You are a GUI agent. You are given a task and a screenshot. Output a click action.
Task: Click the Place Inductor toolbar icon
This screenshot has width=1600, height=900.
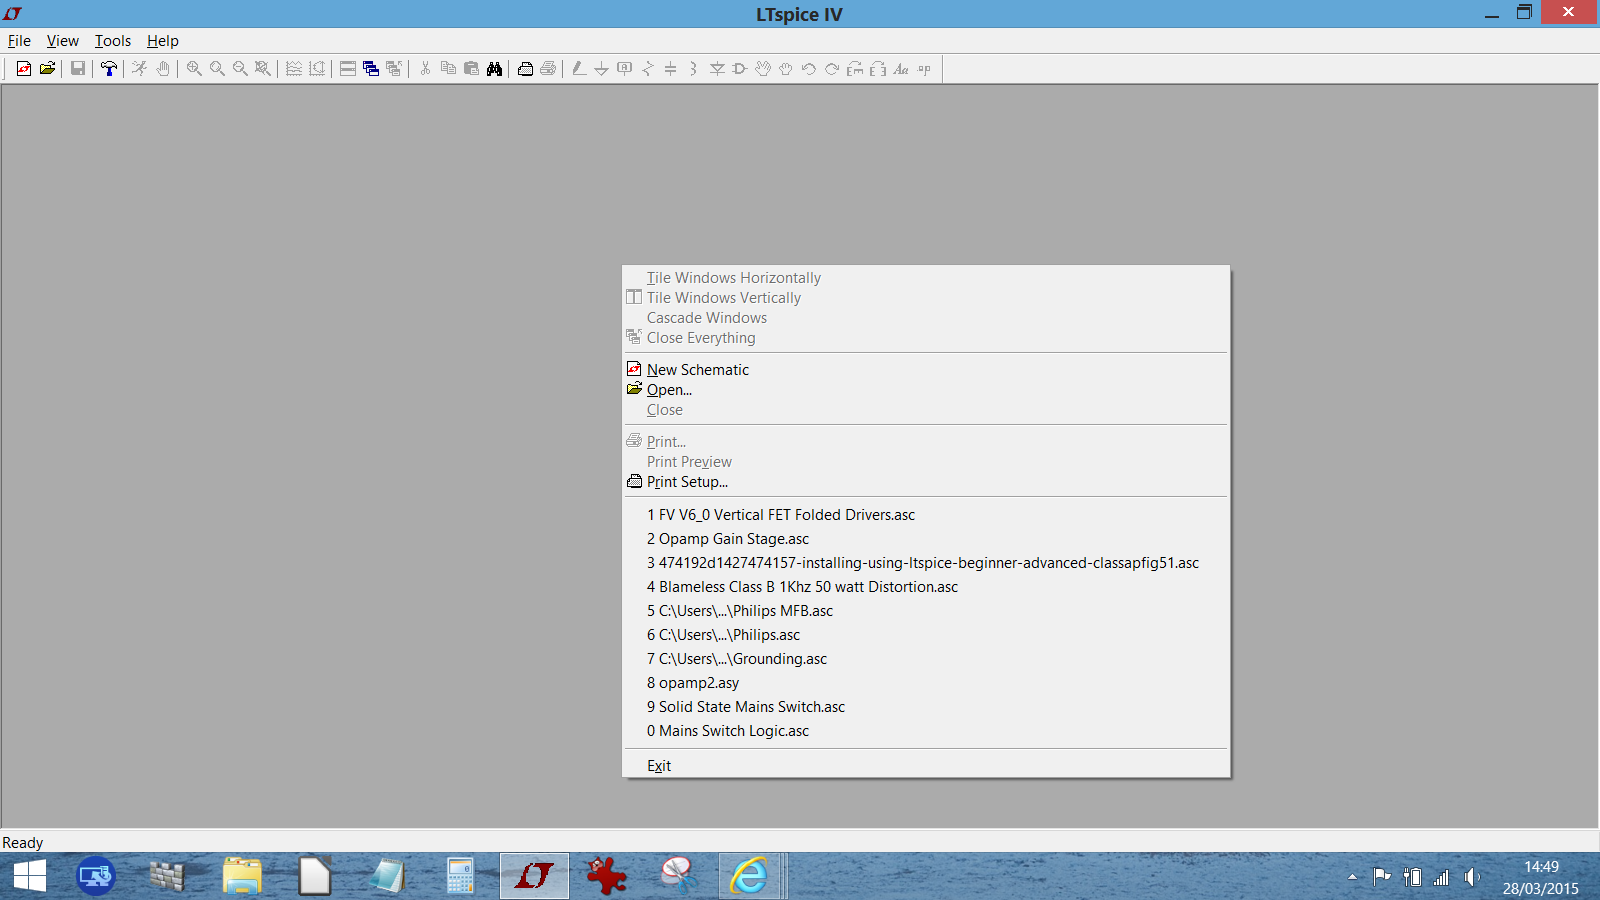[693, 69]
